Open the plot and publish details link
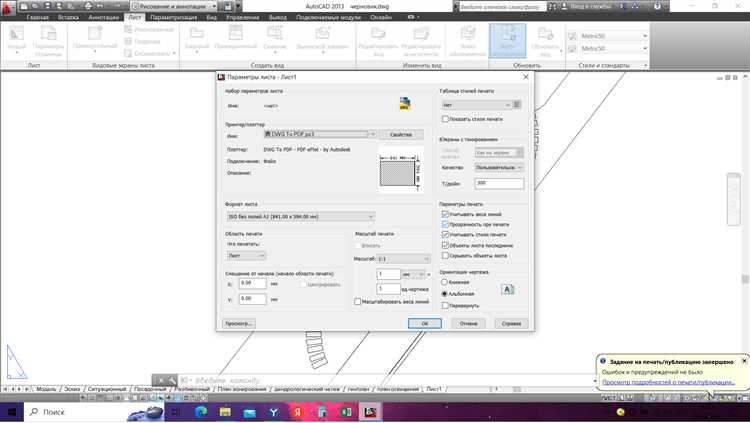Screen dimensions: 750x423 (668, 382)
